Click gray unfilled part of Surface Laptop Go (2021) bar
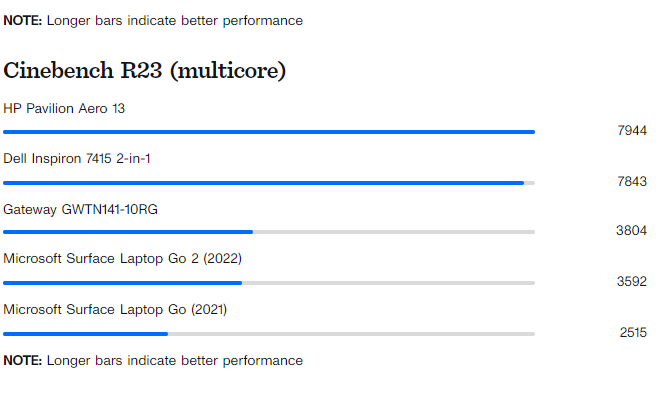668x400 pixels. coord(351,333)
